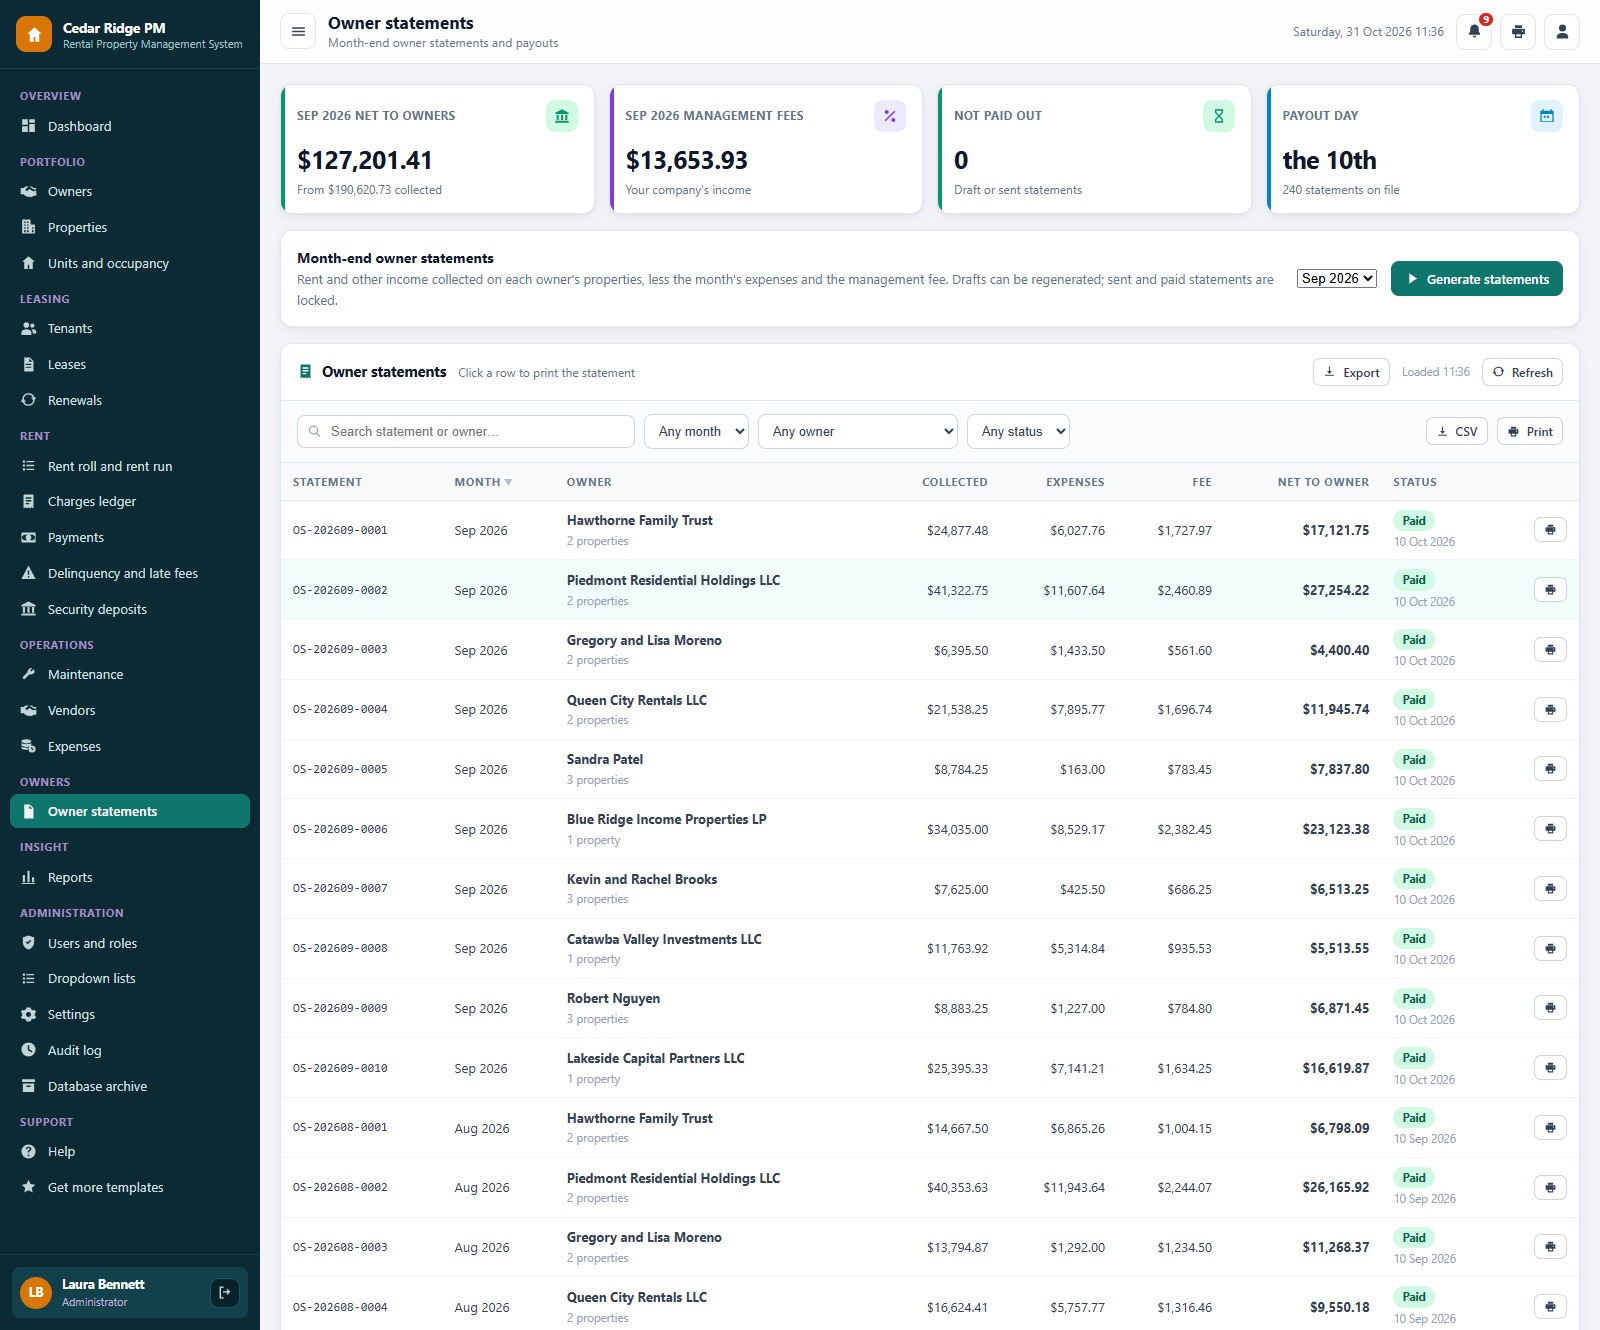
Task: Open the Any owner filter dropdown
Action: pos(858,431)
